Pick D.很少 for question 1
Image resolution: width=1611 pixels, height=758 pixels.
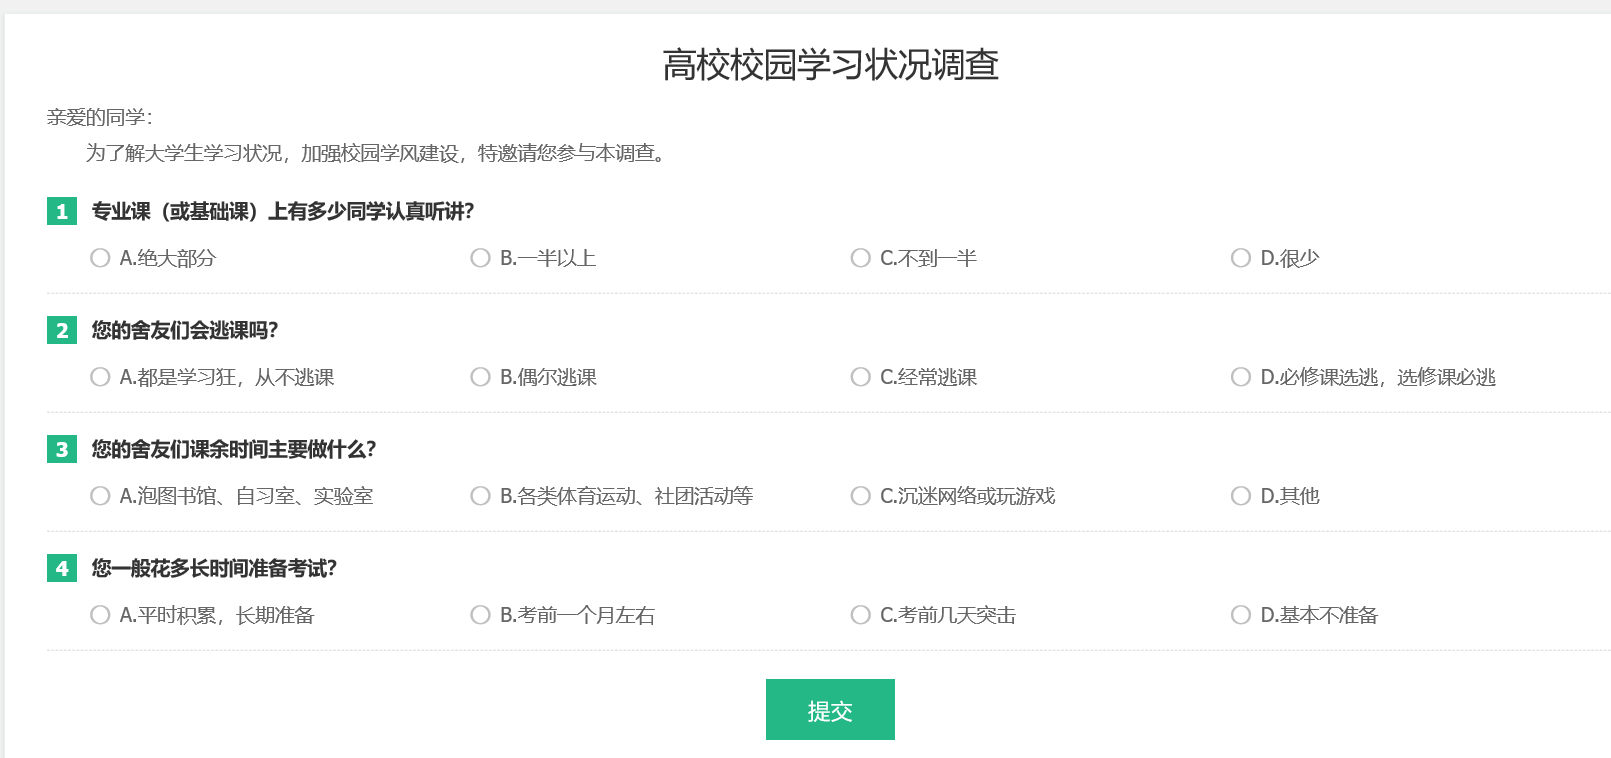point(1241,258)
